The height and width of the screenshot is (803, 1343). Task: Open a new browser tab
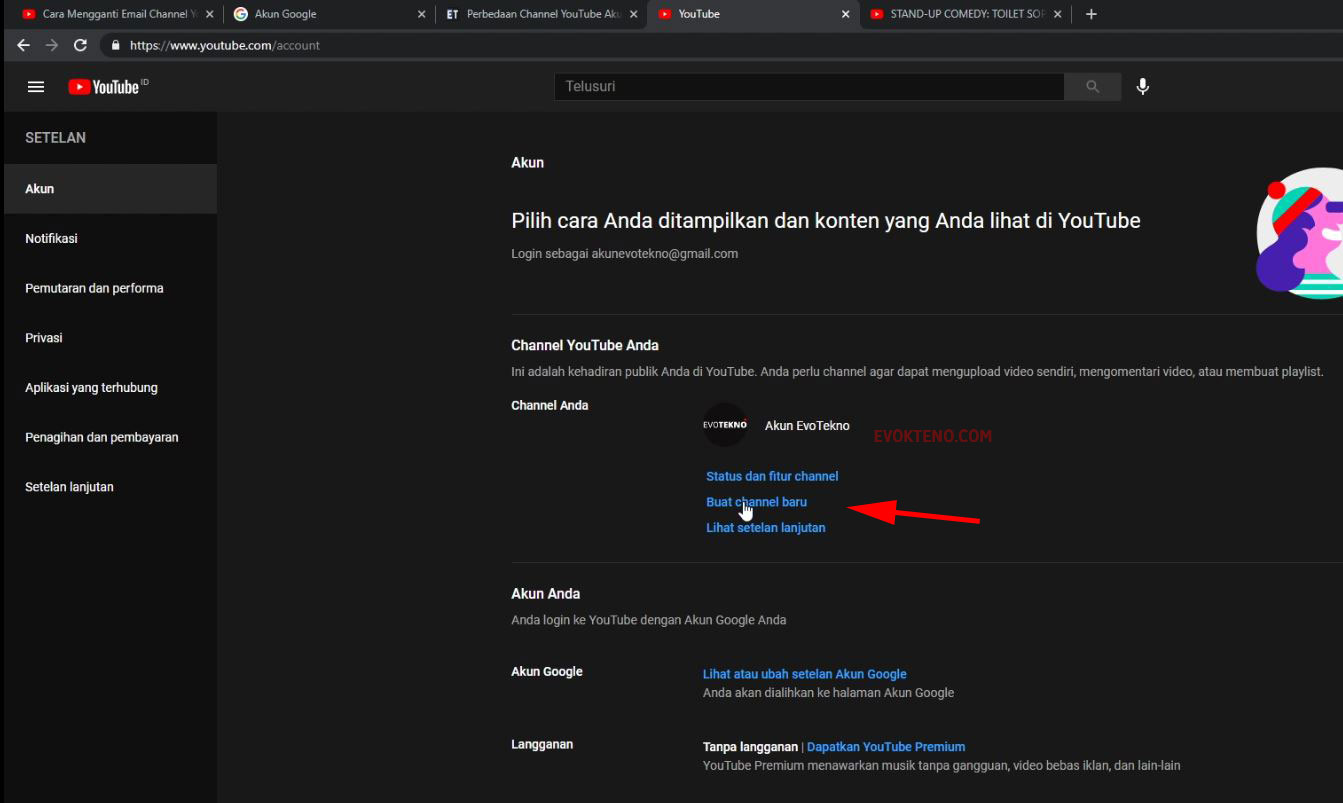pyautogui.click(x=1091, y=14)
